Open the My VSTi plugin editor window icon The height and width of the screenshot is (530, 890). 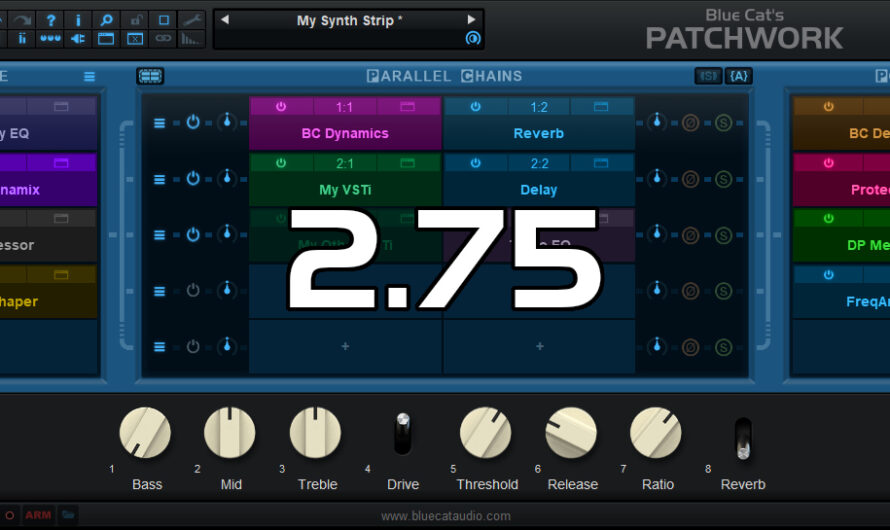[407, 163]
